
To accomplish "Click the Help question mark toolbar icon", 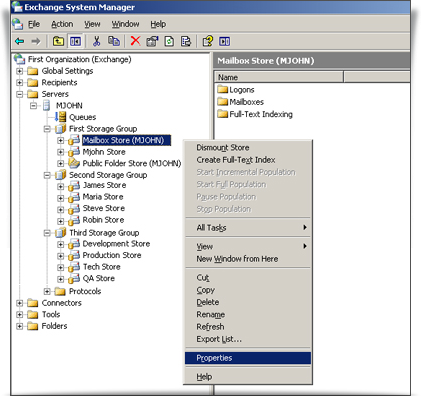I will (208, 41).
